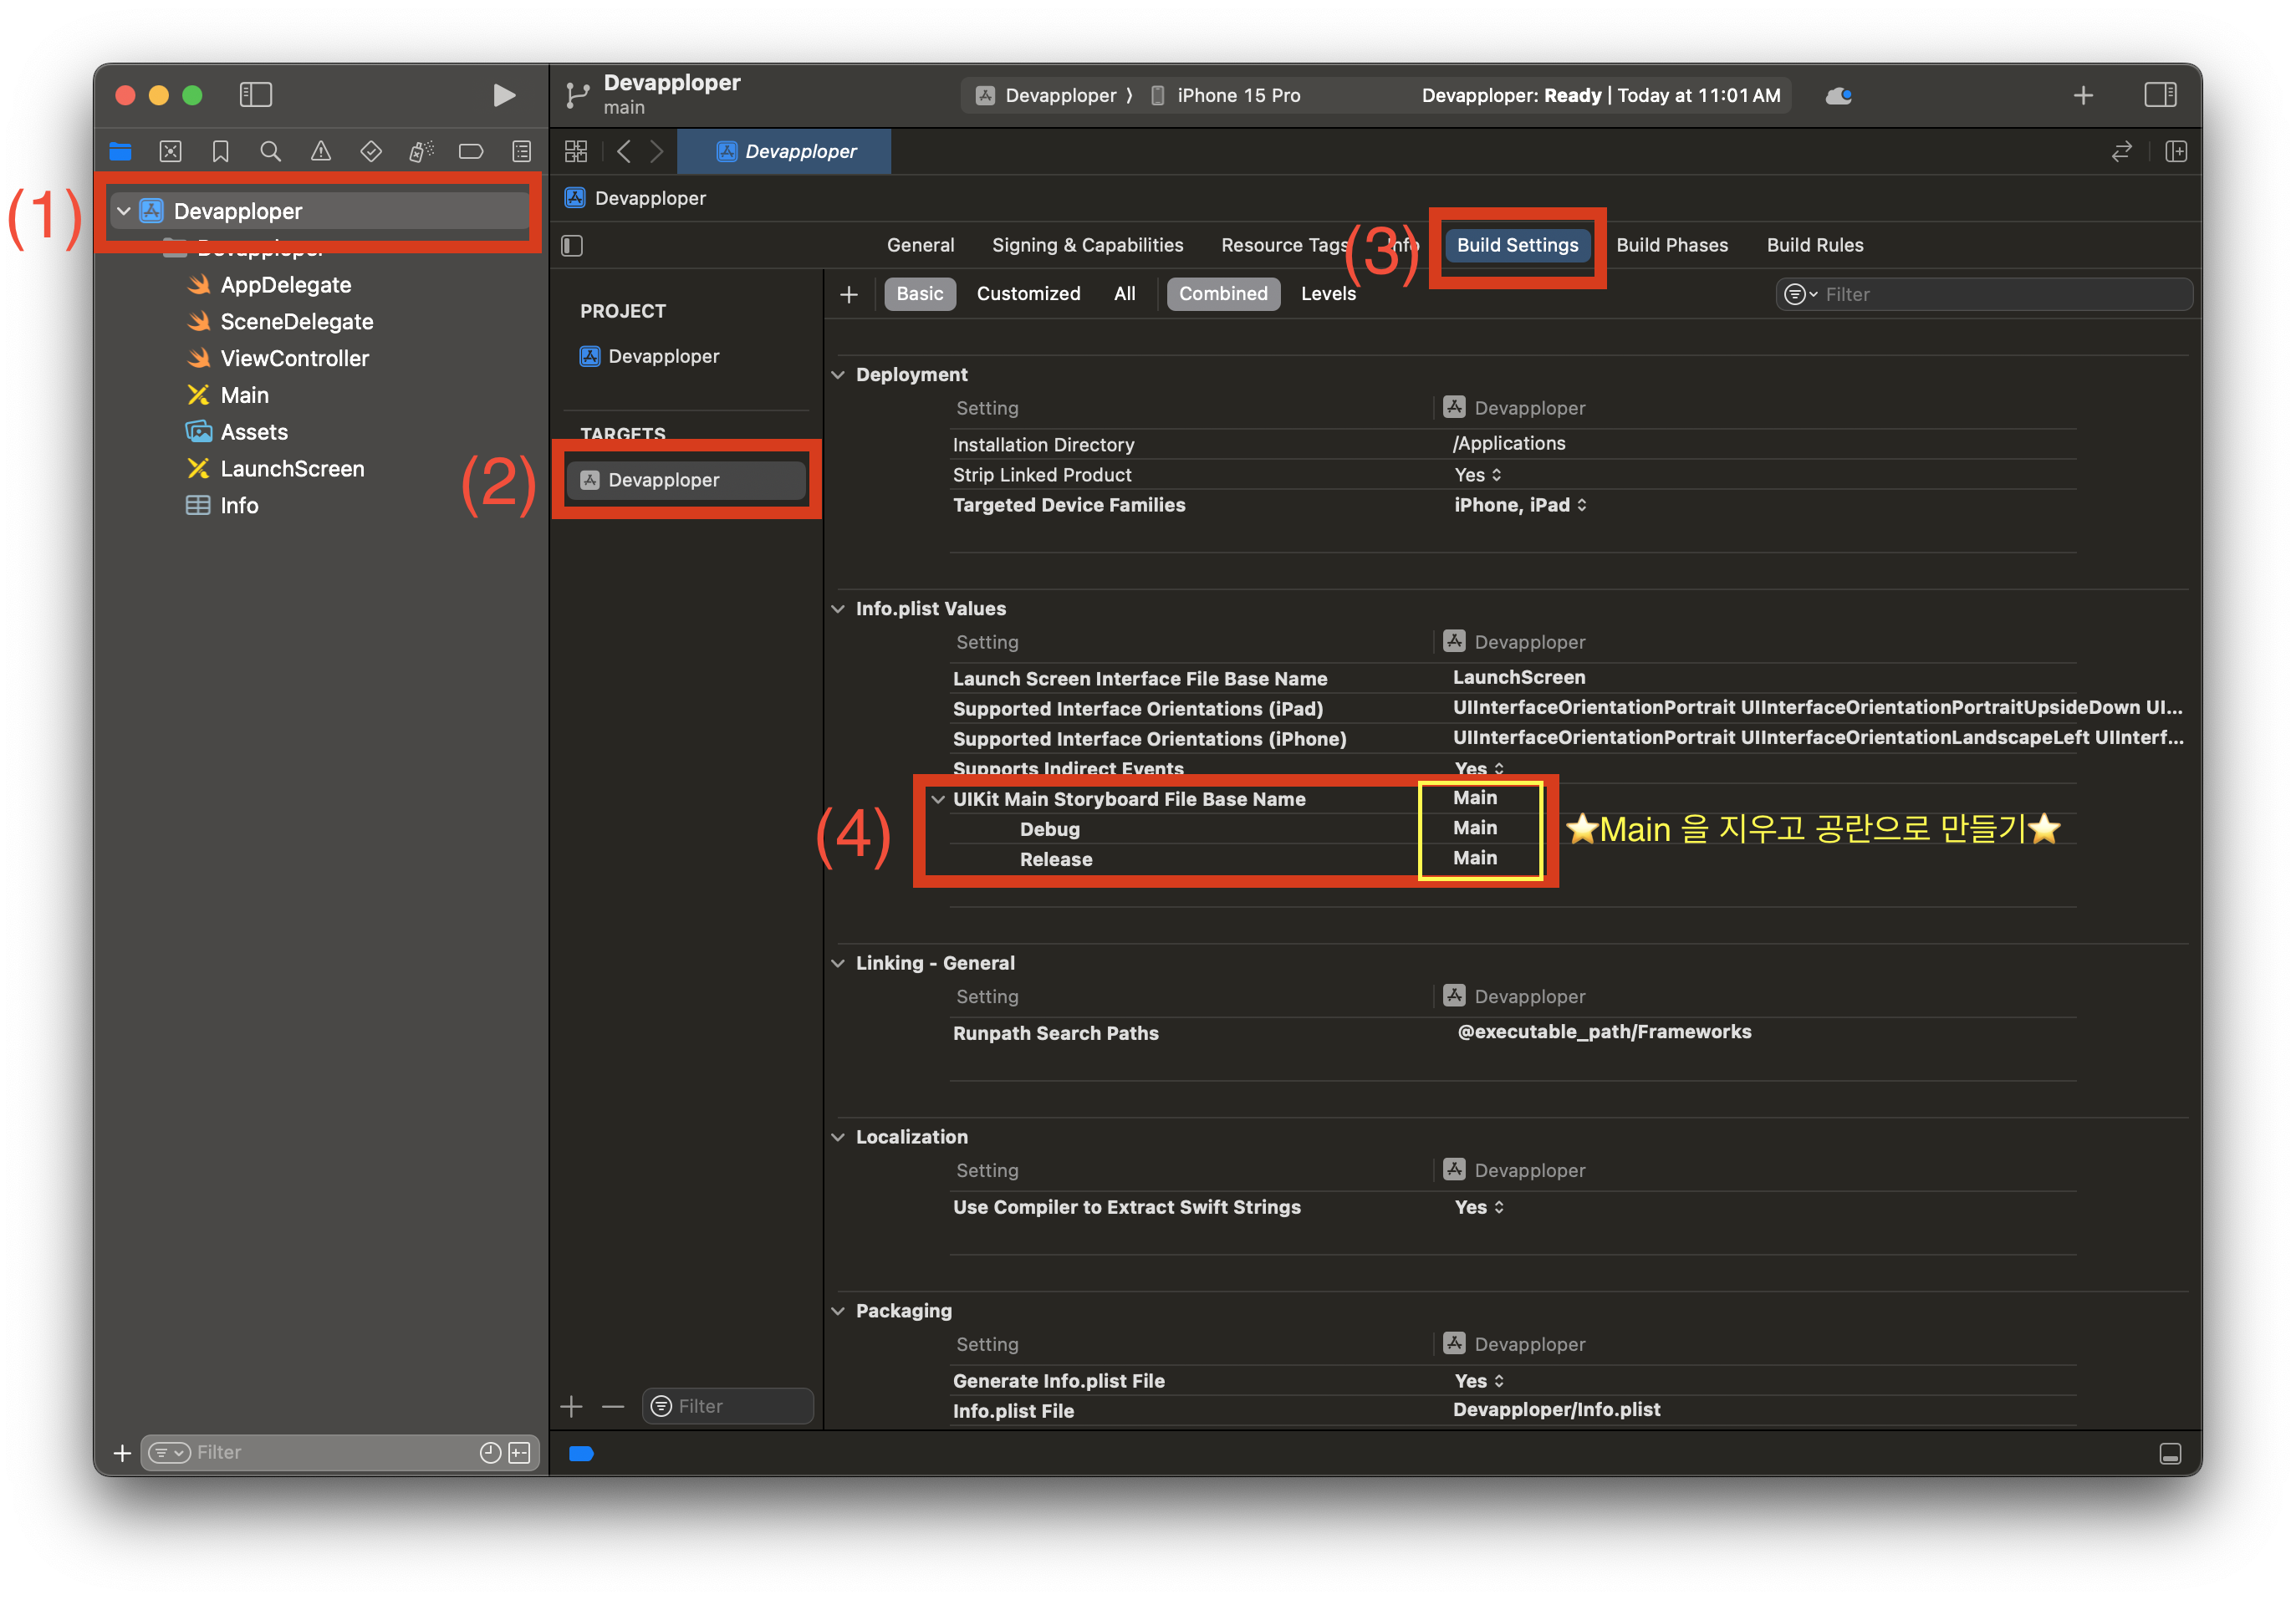Open the Bookmark navigator
The height and width of the screenshot is (1600, 2296).
[221, 151]
